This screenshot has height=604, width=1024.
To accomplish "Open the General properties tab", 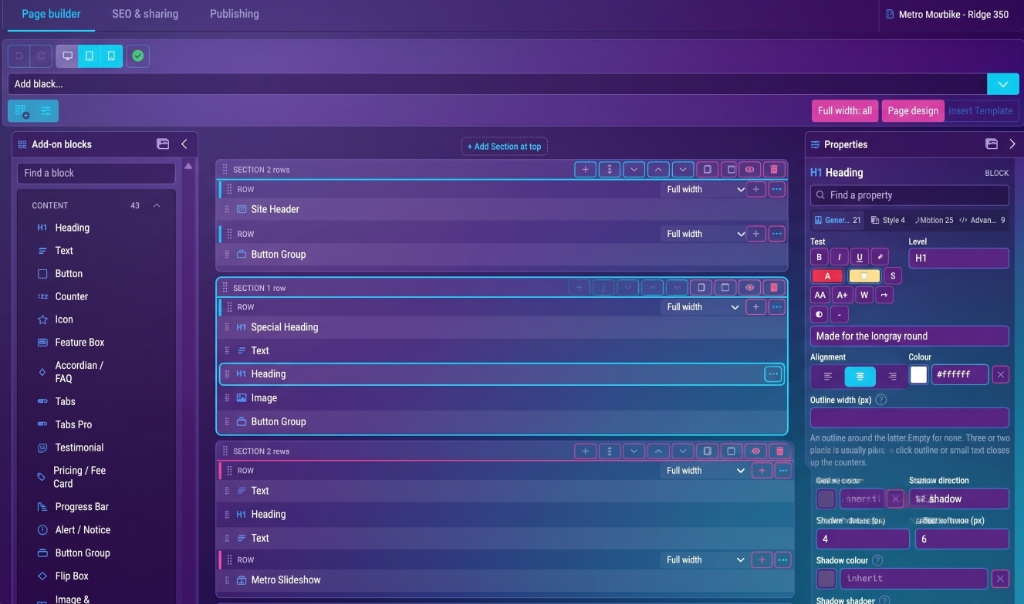I will point(837,220).
